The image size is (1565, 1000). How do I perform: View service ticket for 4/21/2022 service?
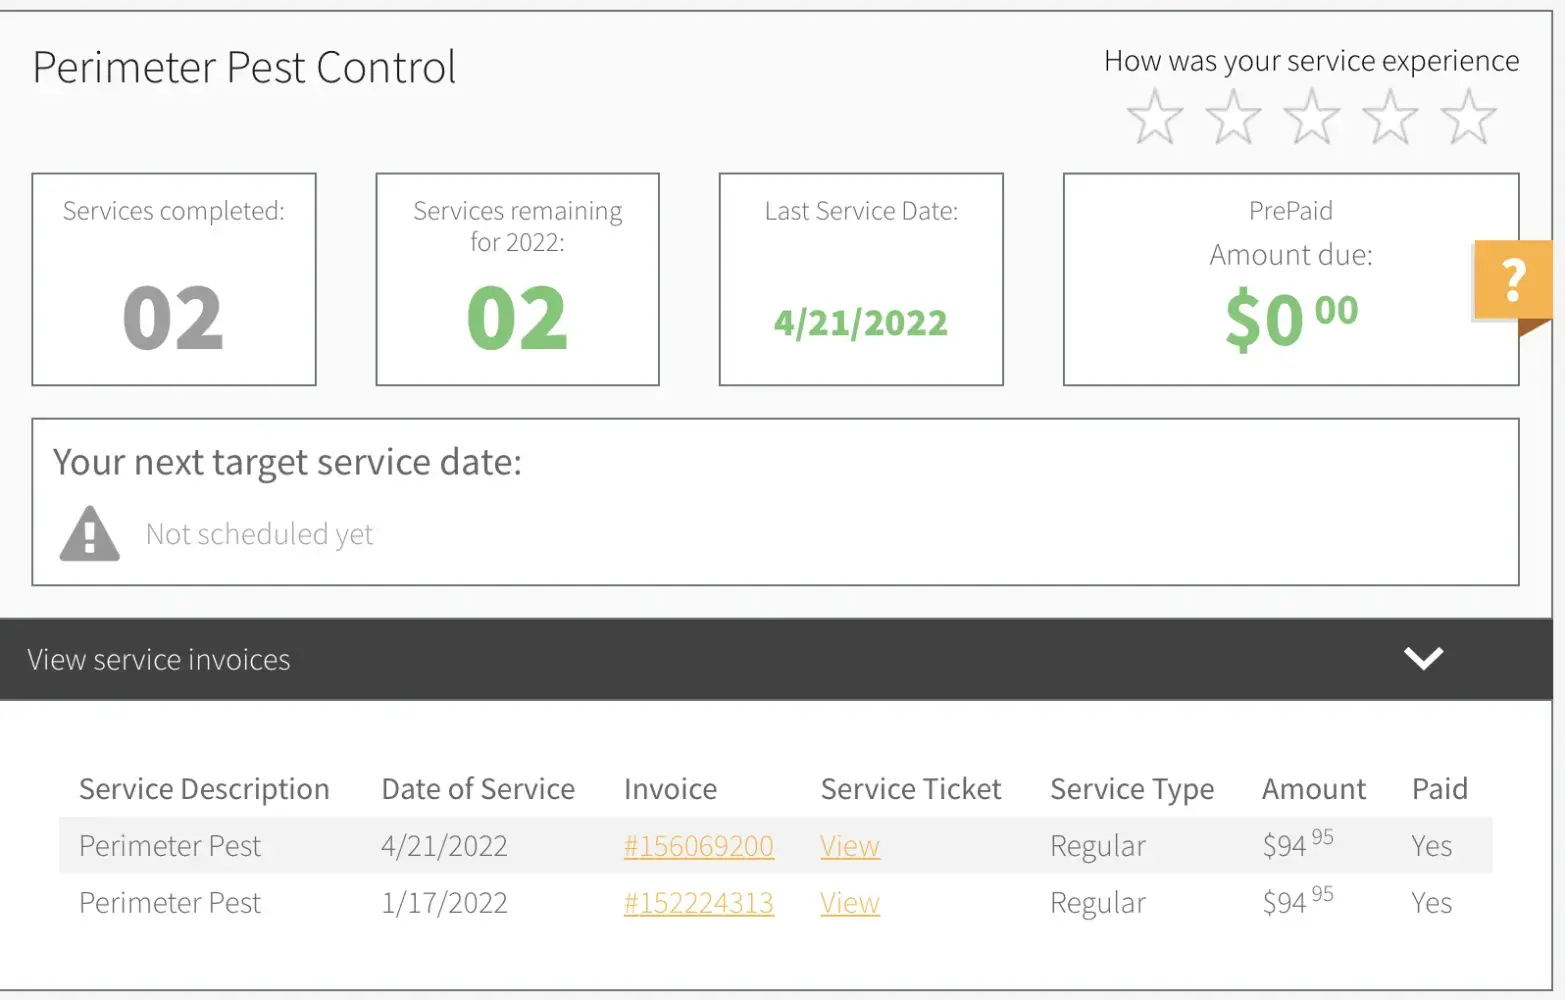tap(849, 846)
